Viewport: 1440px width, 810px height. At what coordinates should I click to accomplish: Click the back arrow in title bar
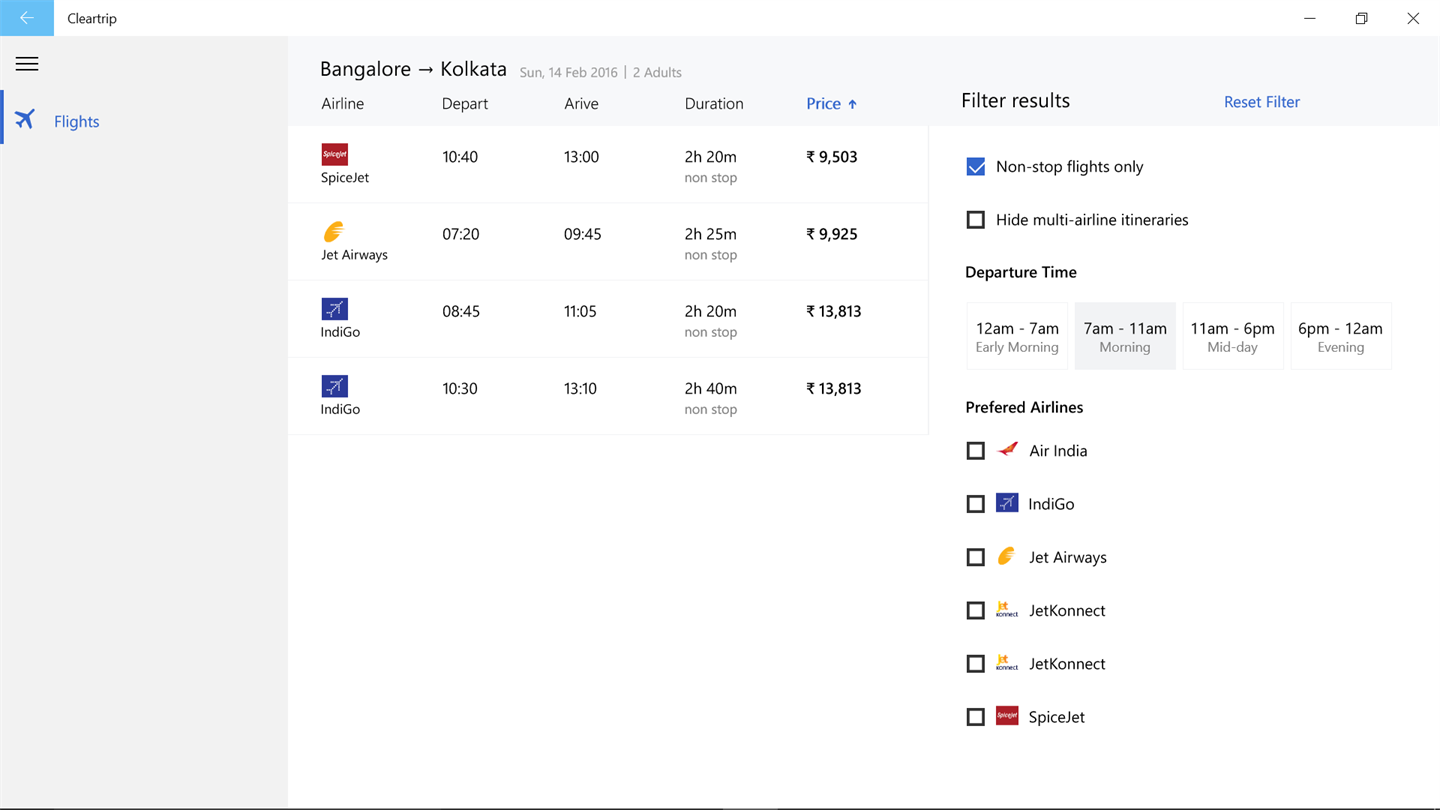click(27, 18)
